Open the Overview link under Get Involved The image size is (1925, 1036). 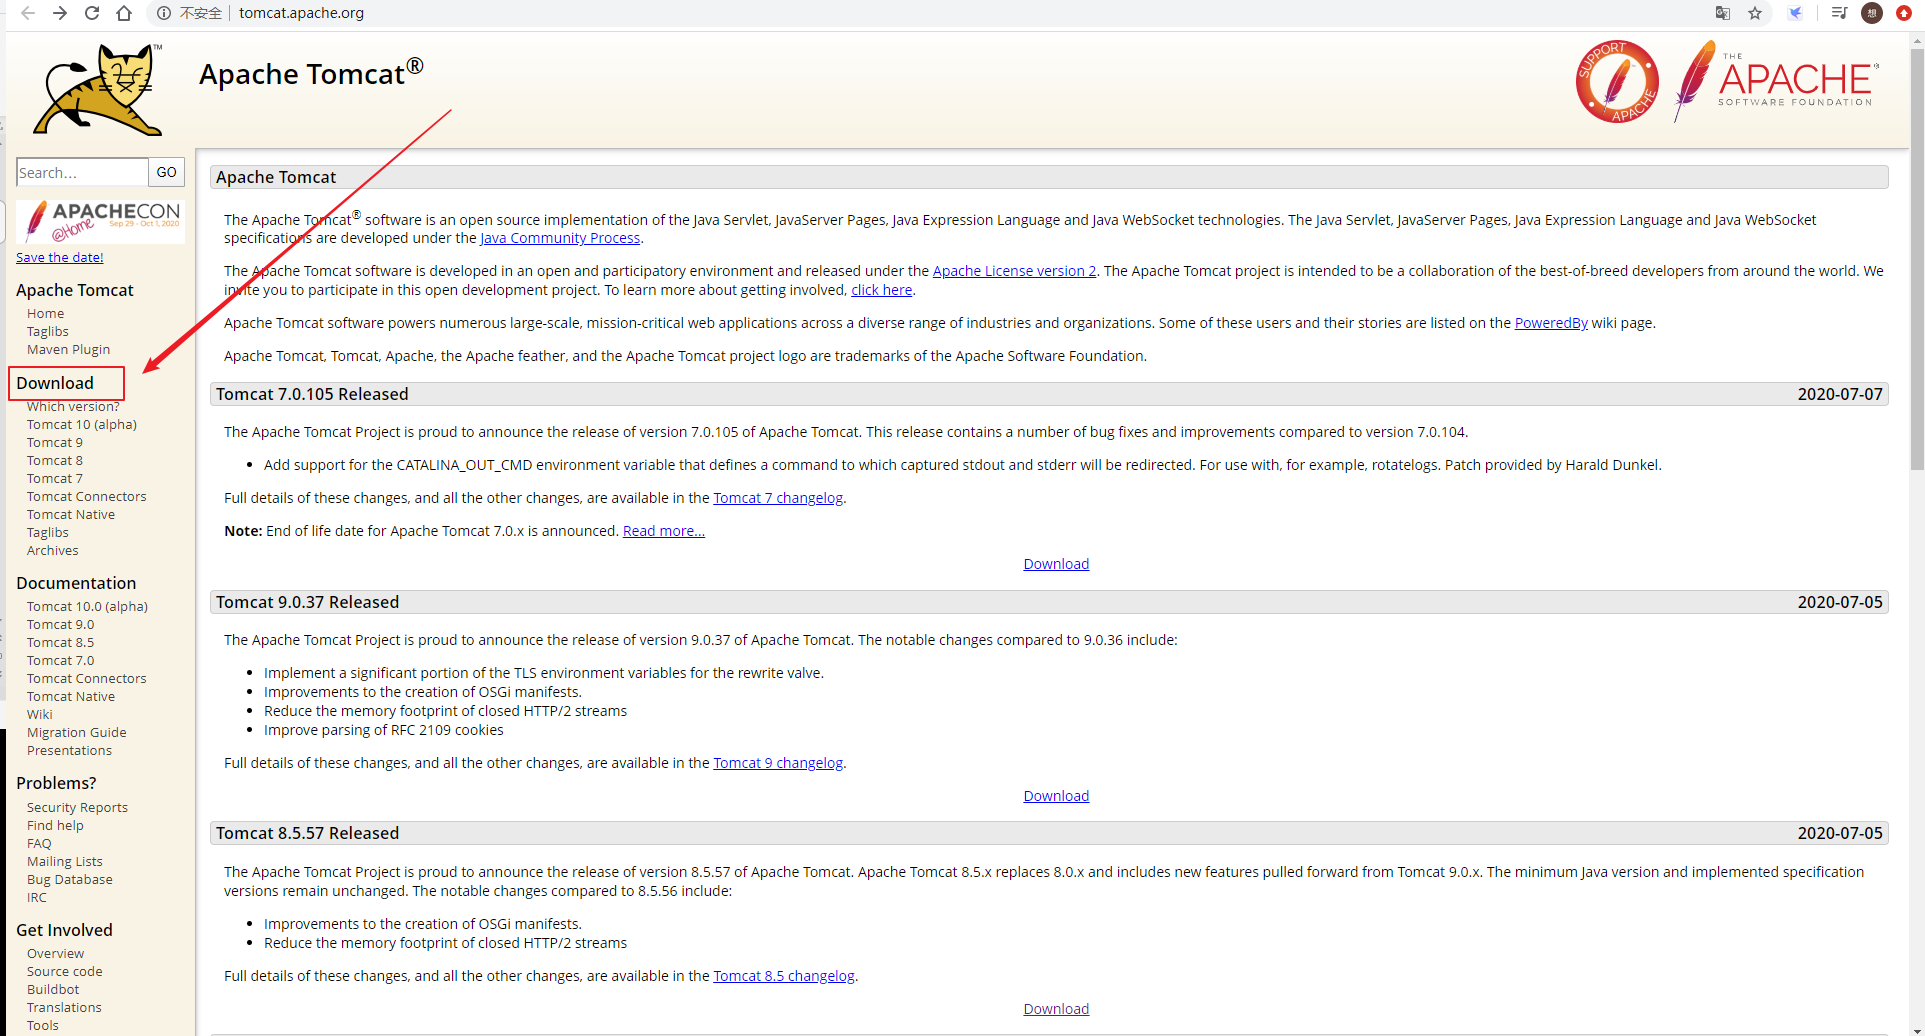55,953
